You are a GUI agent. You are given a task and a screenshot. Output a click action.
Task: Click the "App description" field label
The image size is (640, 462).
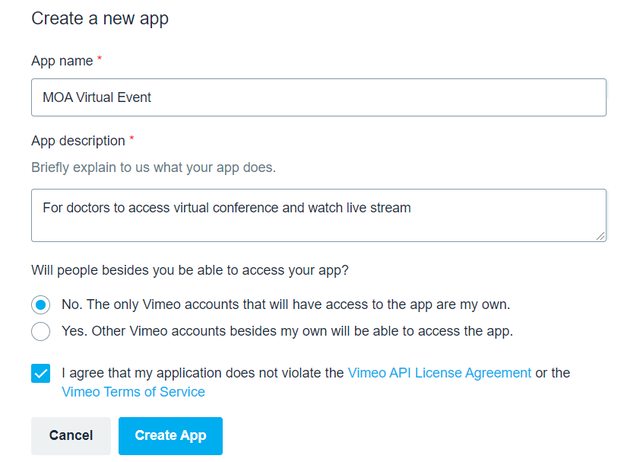(x=78, y=141)
